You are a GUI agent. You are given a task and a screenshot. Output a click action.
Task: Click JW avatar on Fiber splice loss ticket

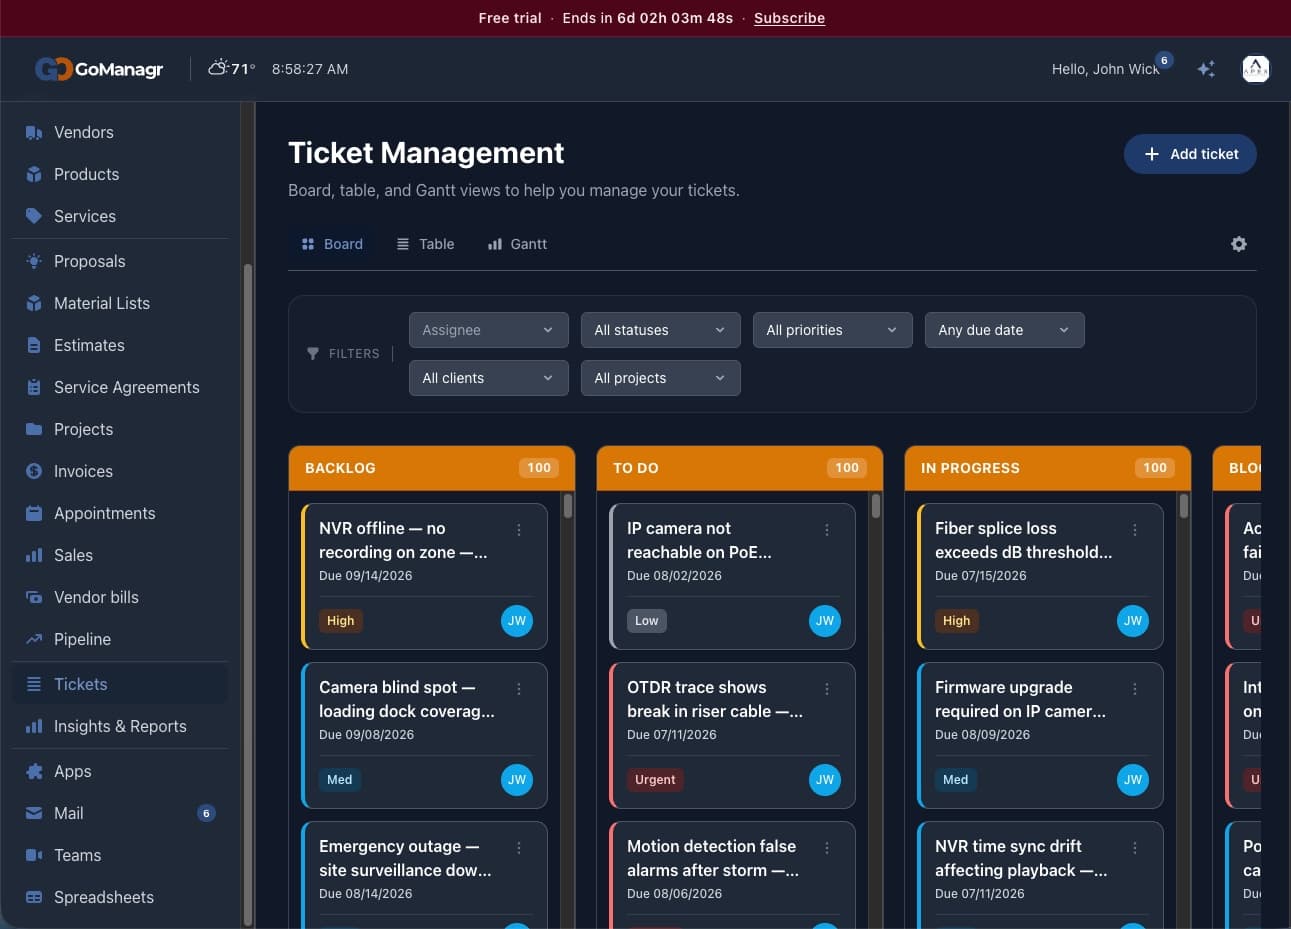tap(1133, 621)
